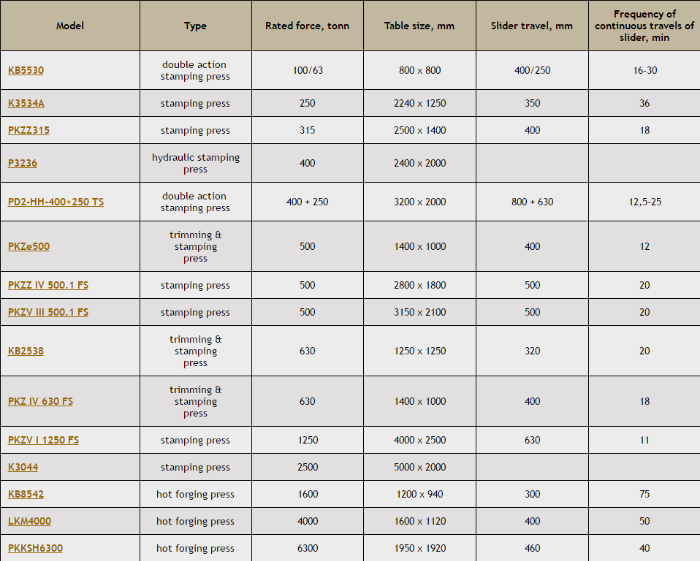Open the PD2-HH-400+250 TS link
This screenshot has height=561, width=700.
(x=56, y=202)
